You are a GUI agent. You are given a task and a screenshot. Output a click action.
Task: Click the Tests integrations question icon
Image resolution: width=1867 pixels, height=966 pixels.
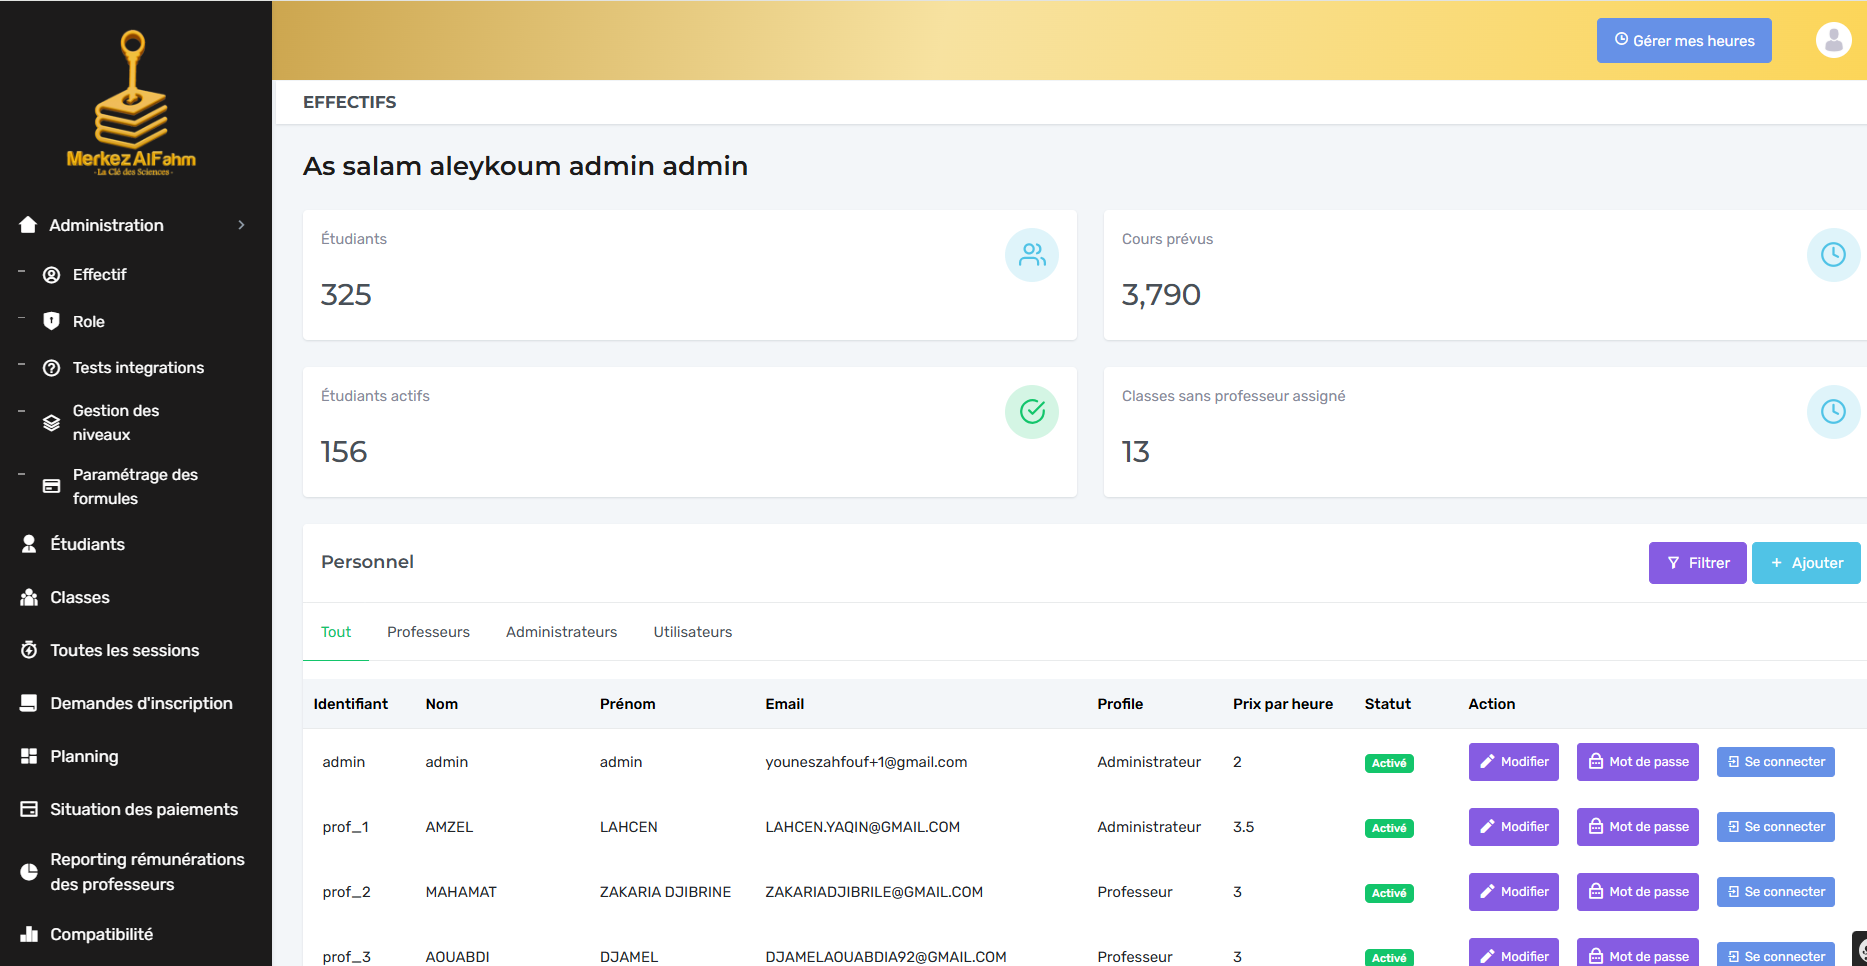[52, 368]
